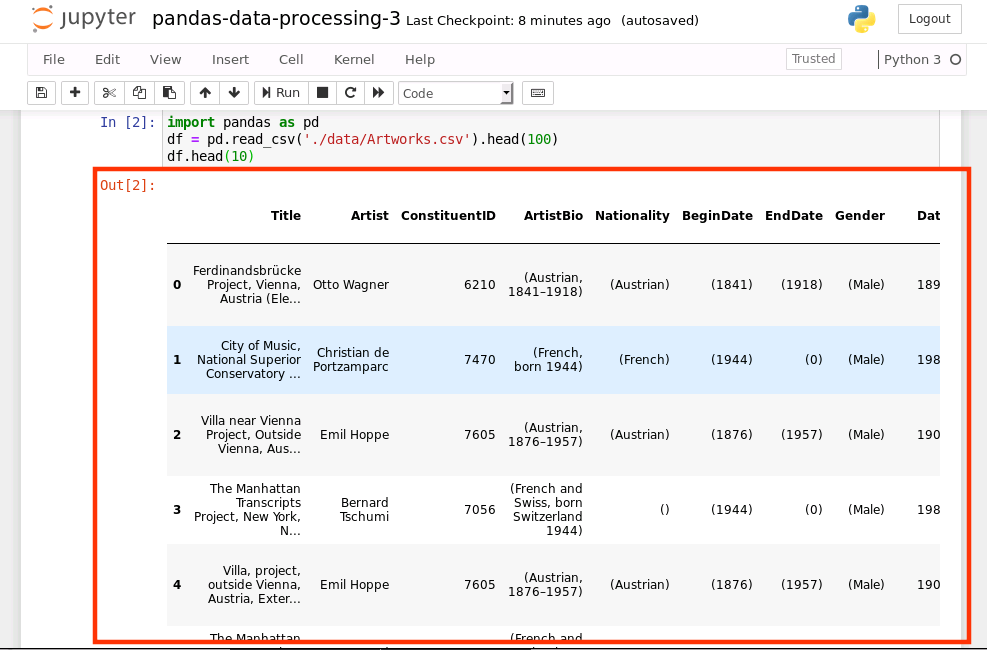Image resolution: width=987 pixels, height=650 pixels.
Task: Click EndDate value (1918)
Action: coord(801,285)
